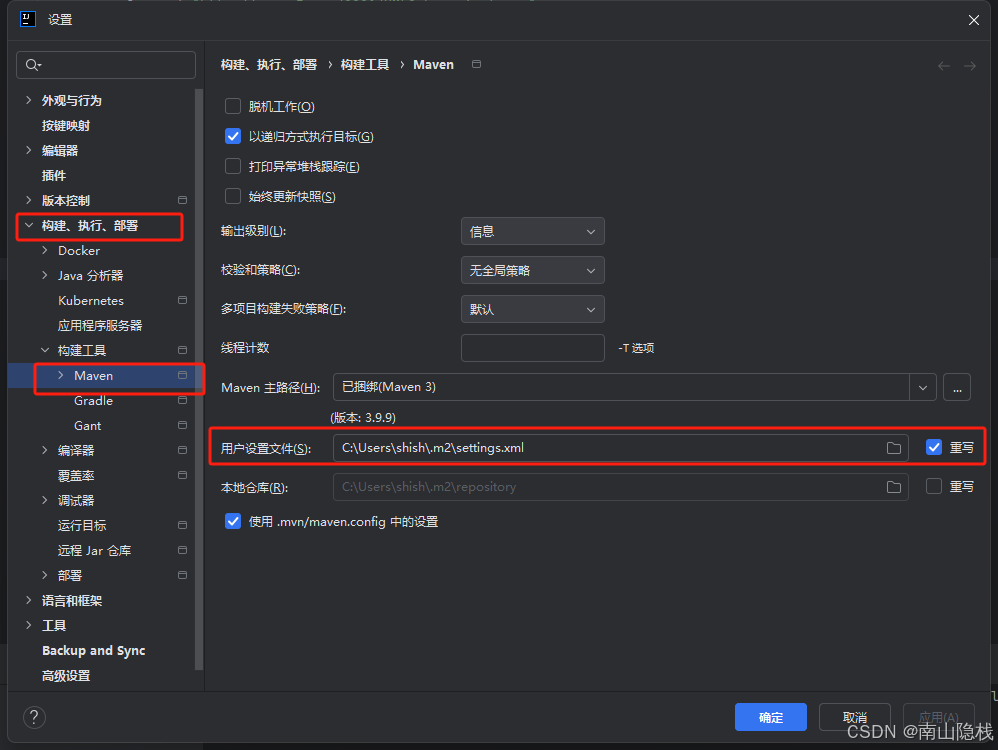Uncheck 以递归方式执行目标 checkbox
This screenshot has height=750, width=998.
tap(233, 136)
